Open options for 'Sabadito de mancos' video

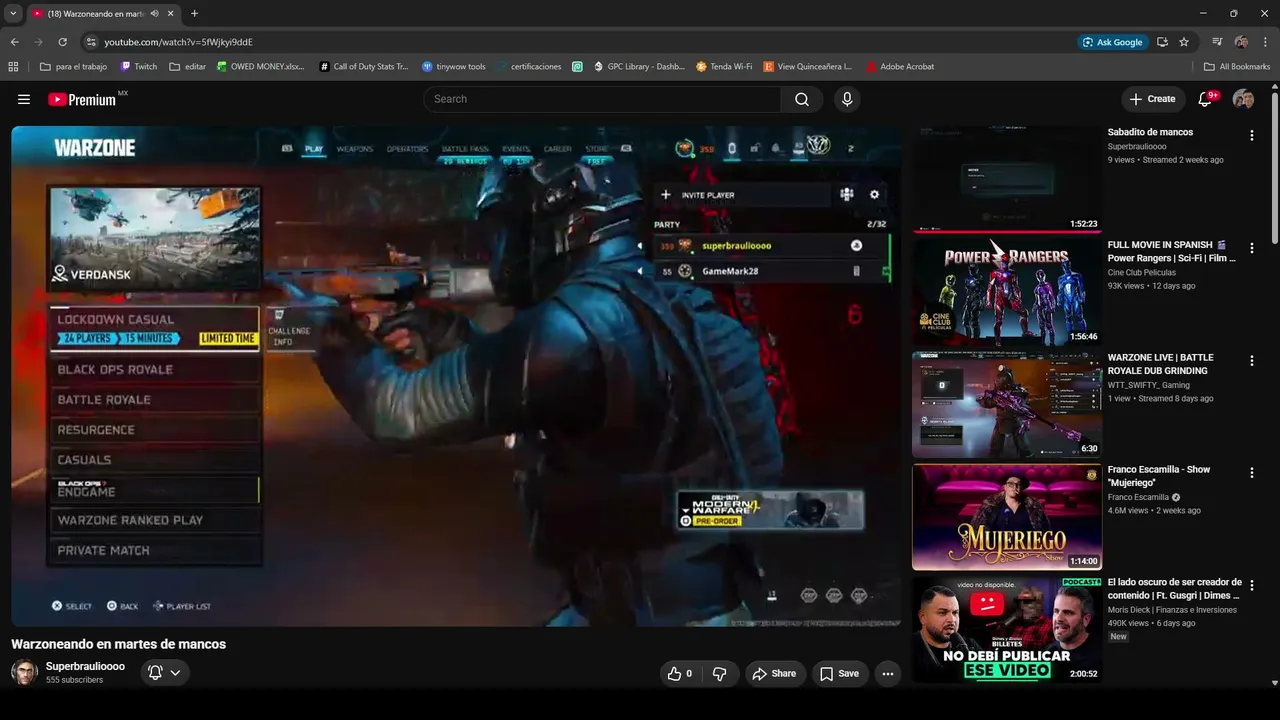pyautogui.click(x=1252, y=135)
